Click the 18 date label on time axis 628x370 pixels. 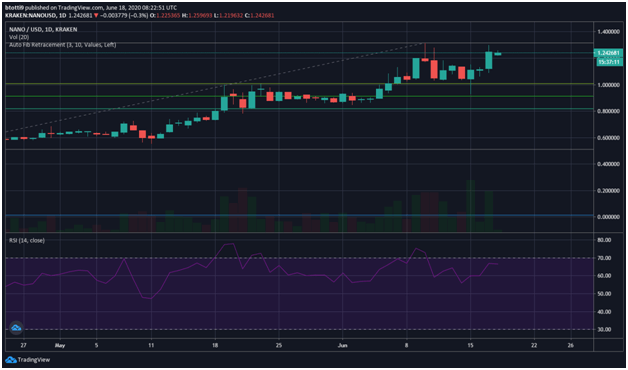pyautogui.click(x=215, y=345)
